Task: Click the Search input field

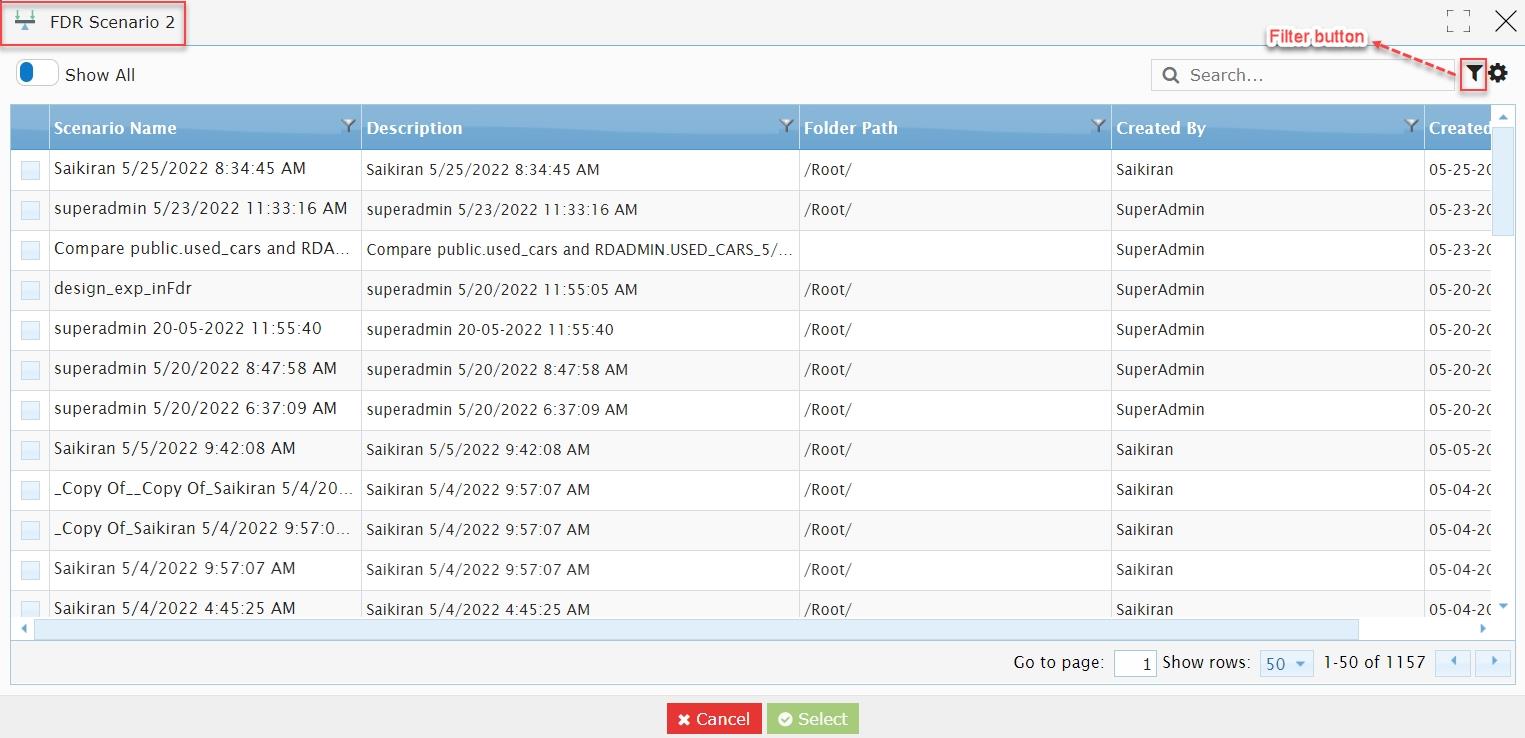Action: point(1303,75)
